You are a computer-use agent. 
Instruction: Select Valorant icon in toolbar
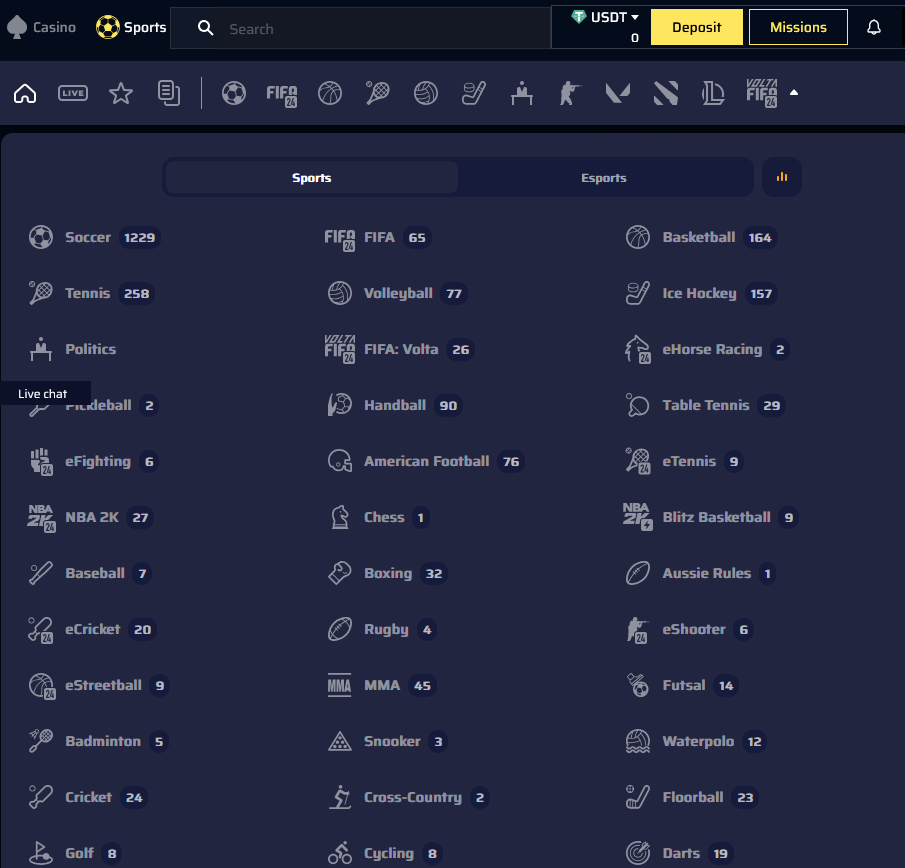click(x=618, y=93)
